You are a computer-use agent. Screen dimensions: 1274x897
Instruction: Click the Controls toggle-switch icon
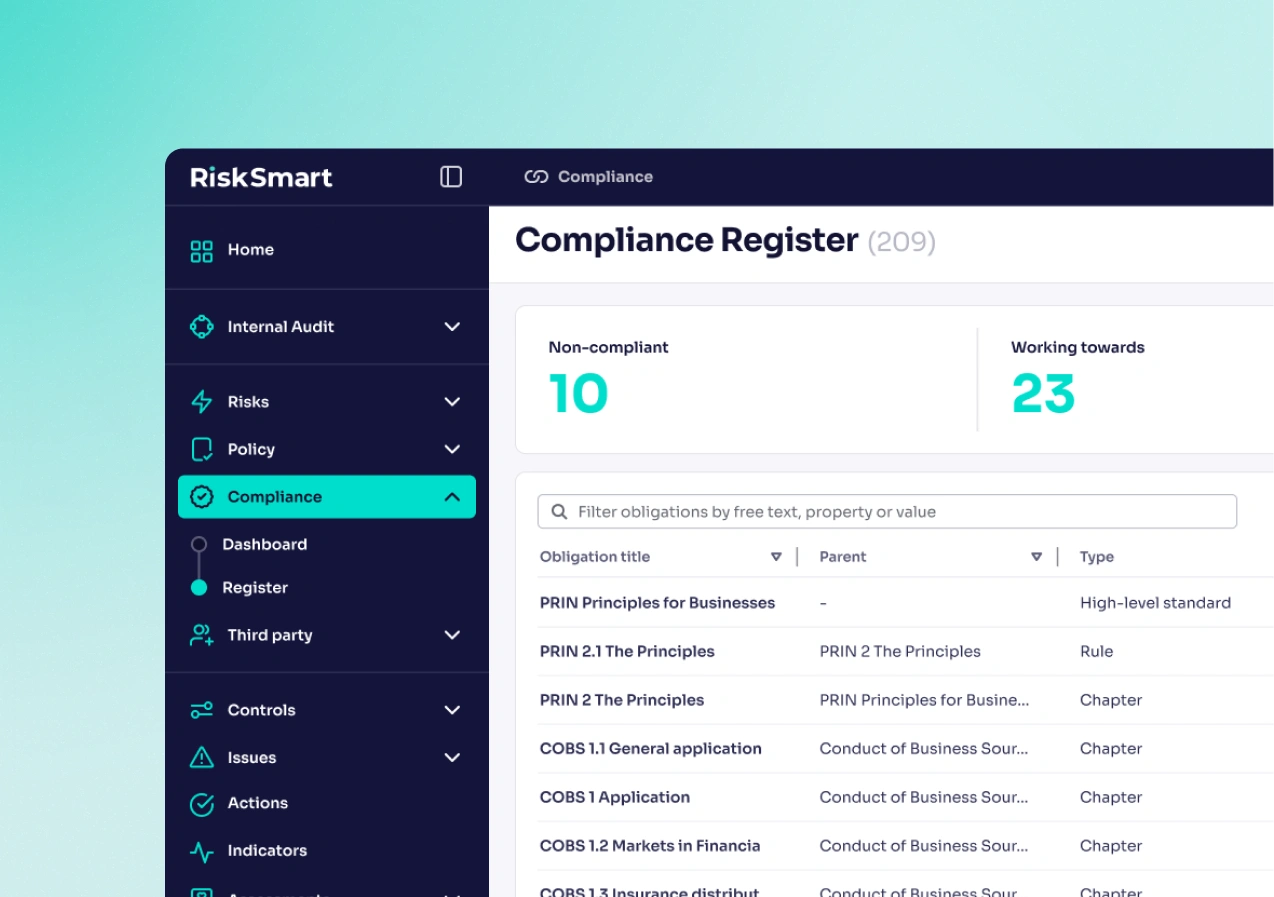click(x=201, y=709)
